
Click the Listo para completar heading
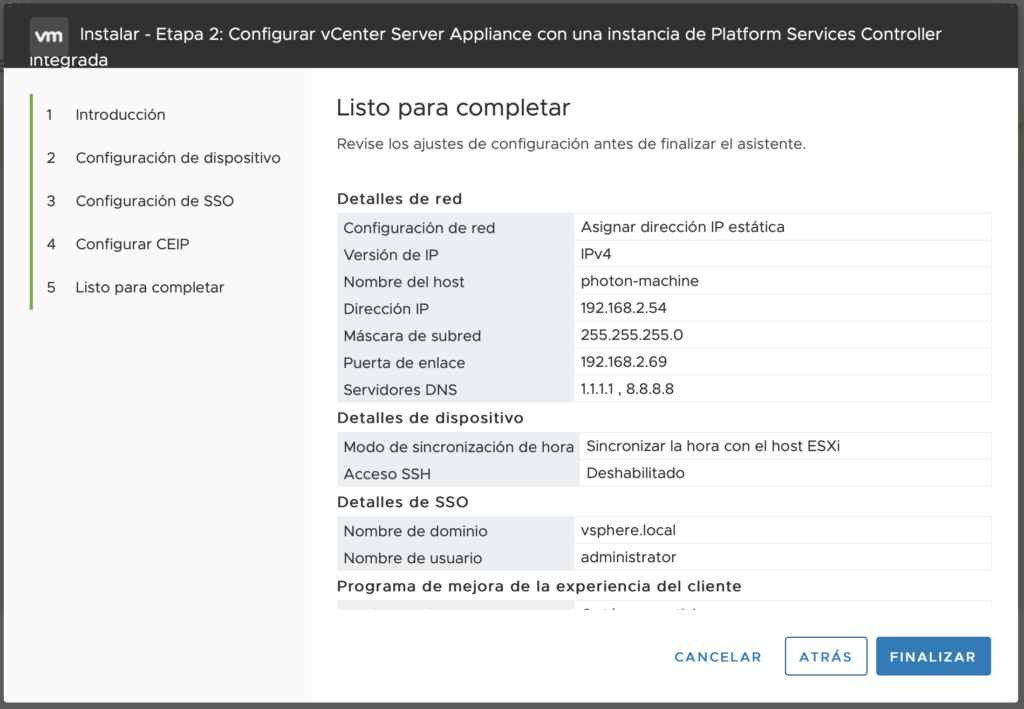click(x=453, y=108)
